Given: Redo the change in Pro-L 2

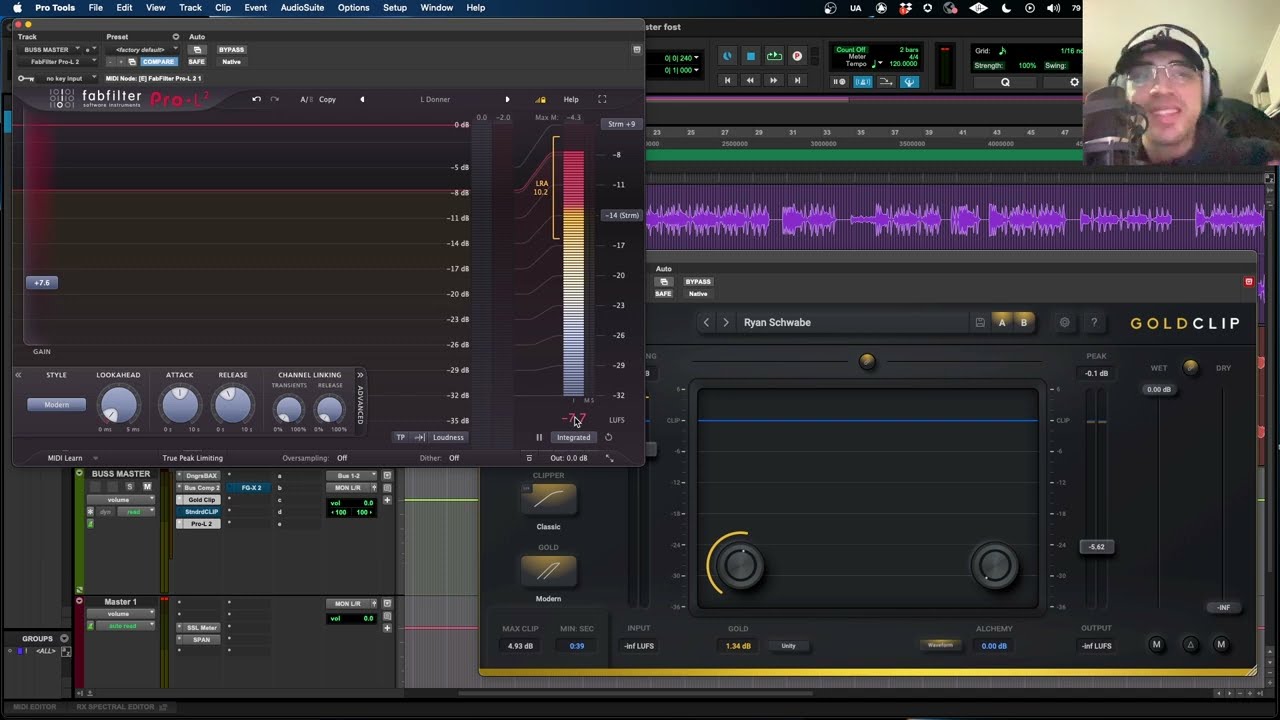Looking at the screenshot, I should pyautogui.click(x=275, y=99).
